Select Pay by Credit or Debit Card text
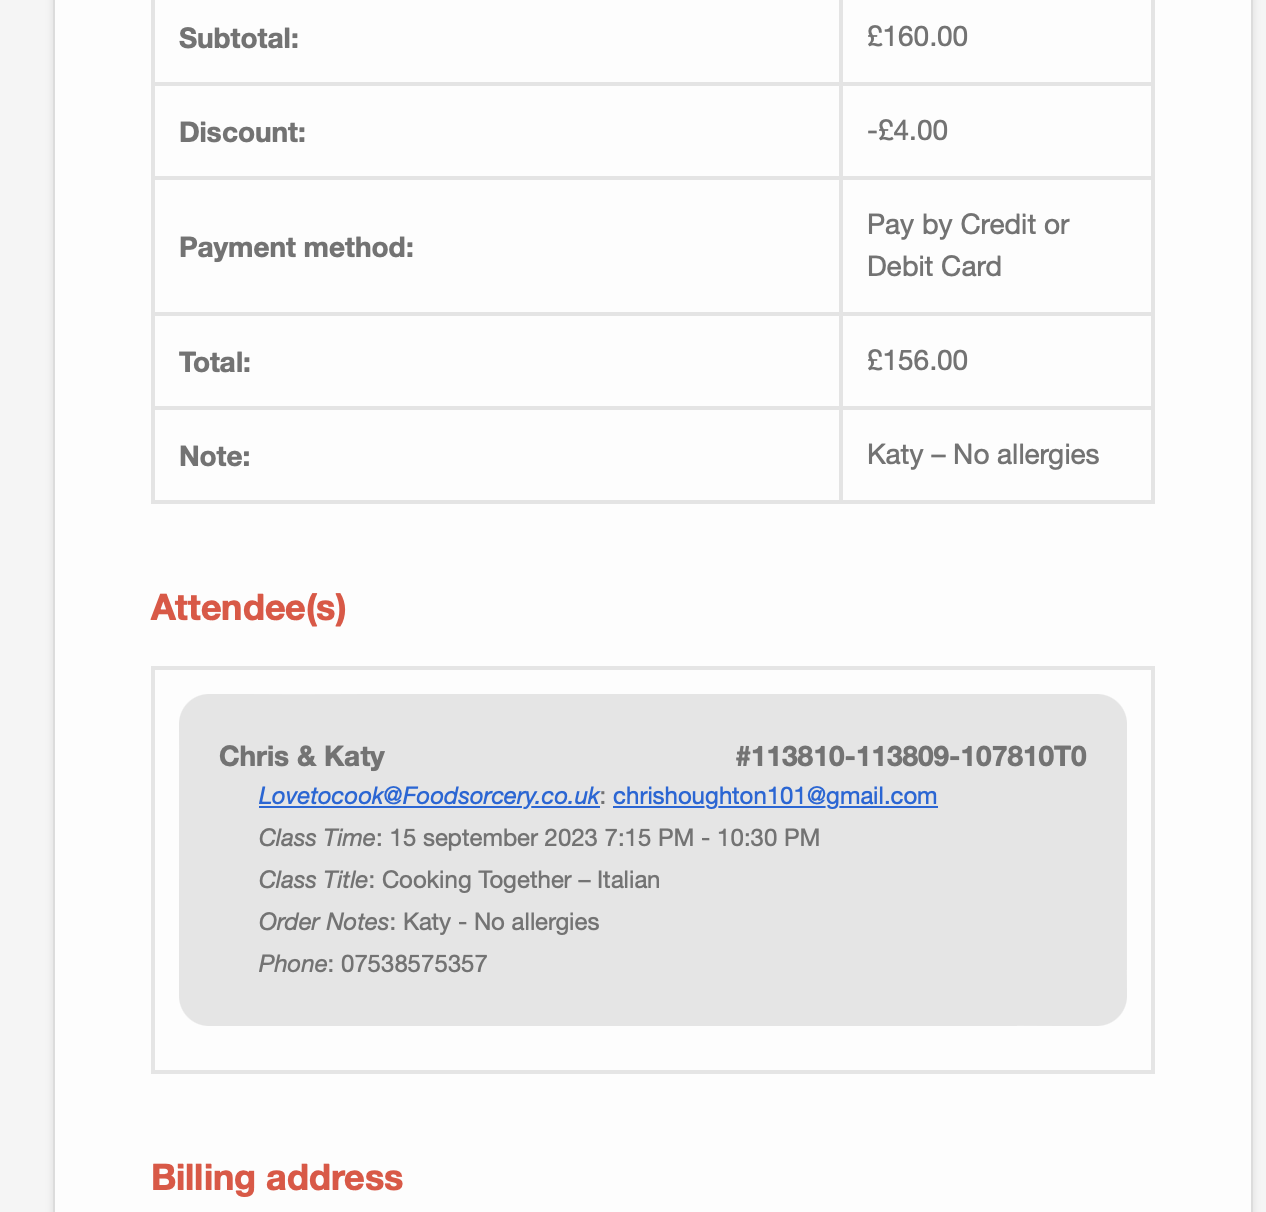The image size is (1266, 1212). [968, 245]
